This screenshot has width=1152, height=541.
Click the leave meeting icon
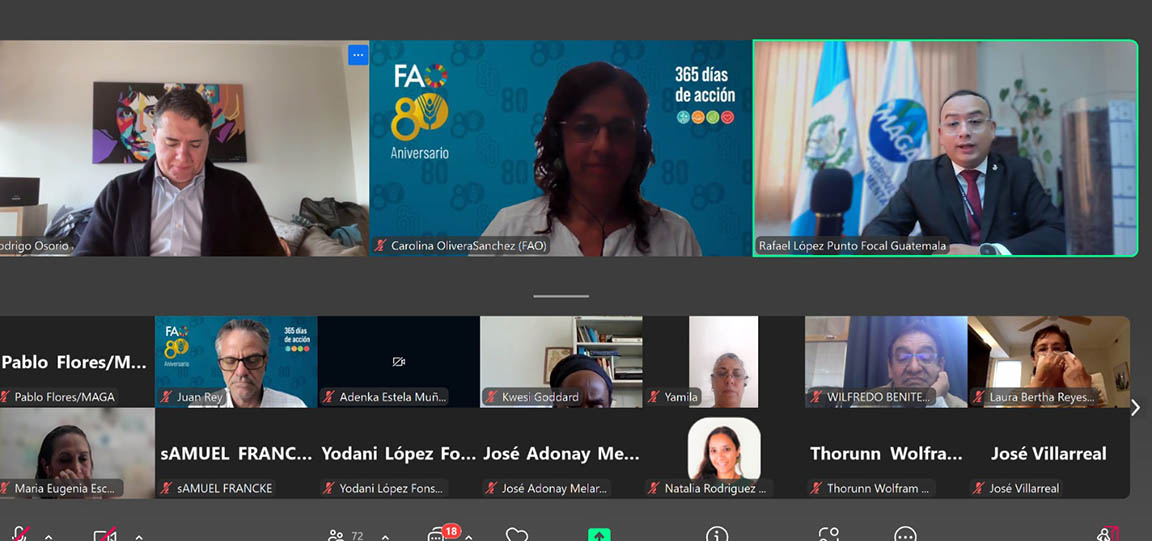1107,535
